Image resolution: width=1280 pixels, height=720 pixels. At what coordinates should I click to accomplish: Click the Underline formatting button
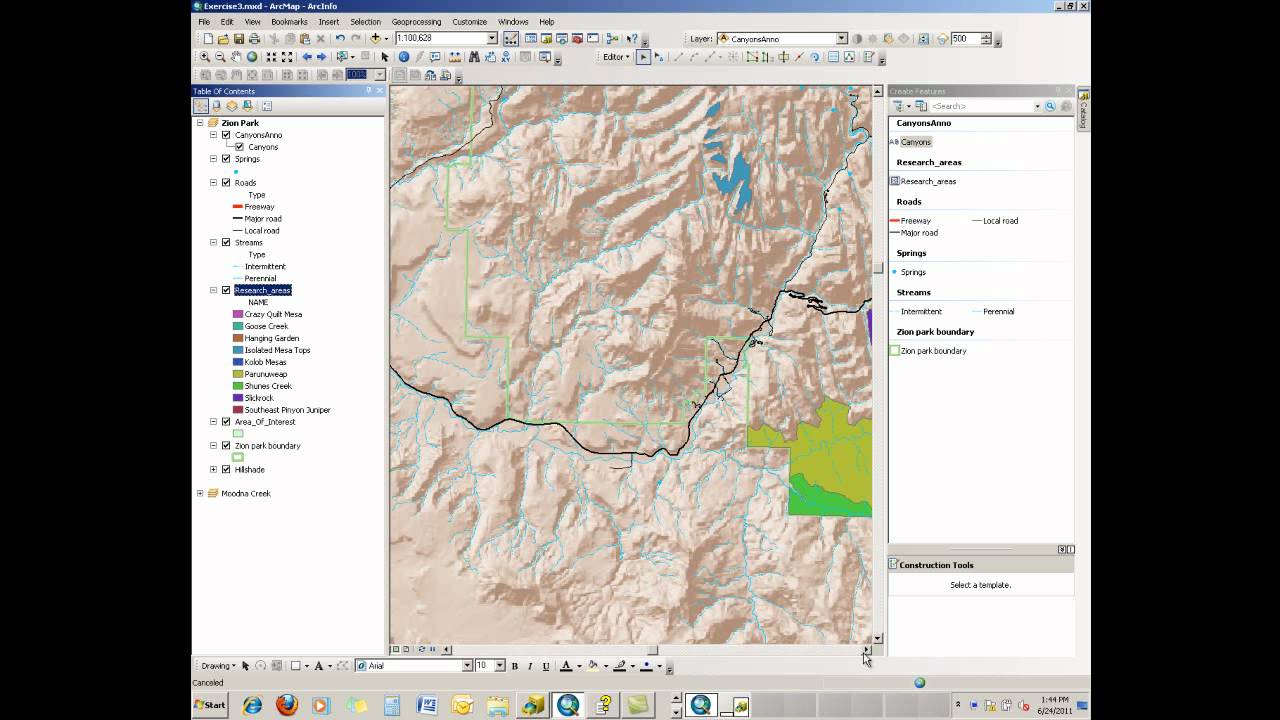tap(546, 666)
